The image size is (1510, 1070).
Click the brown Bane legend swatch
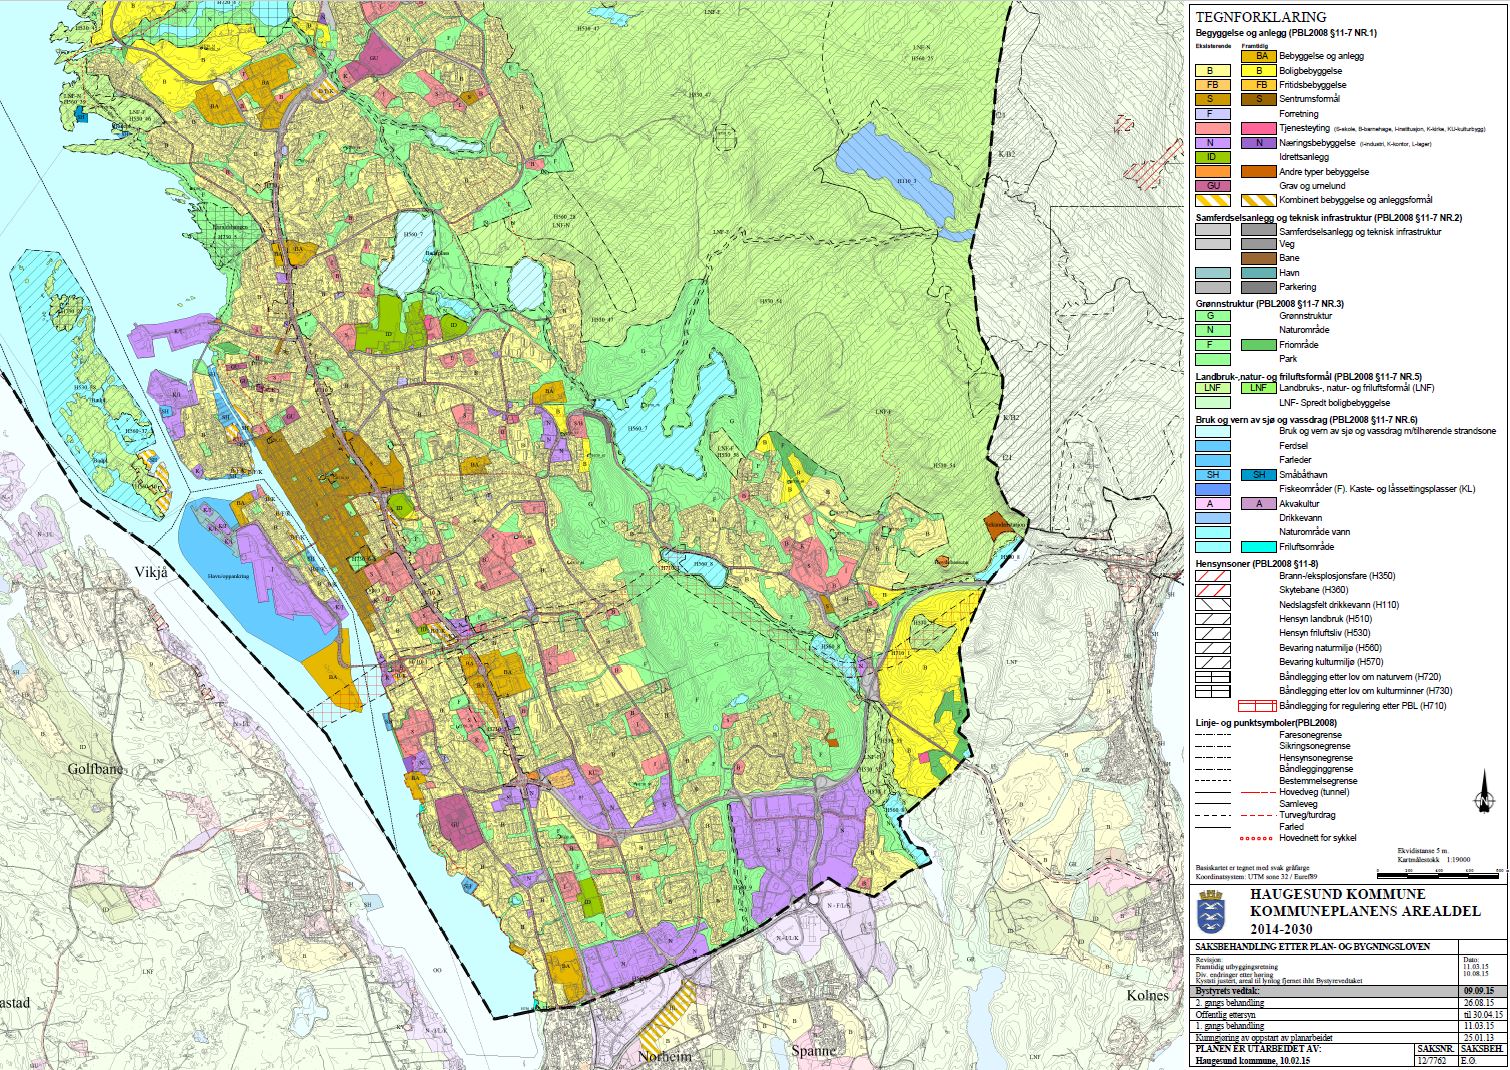pos(1257,258)
